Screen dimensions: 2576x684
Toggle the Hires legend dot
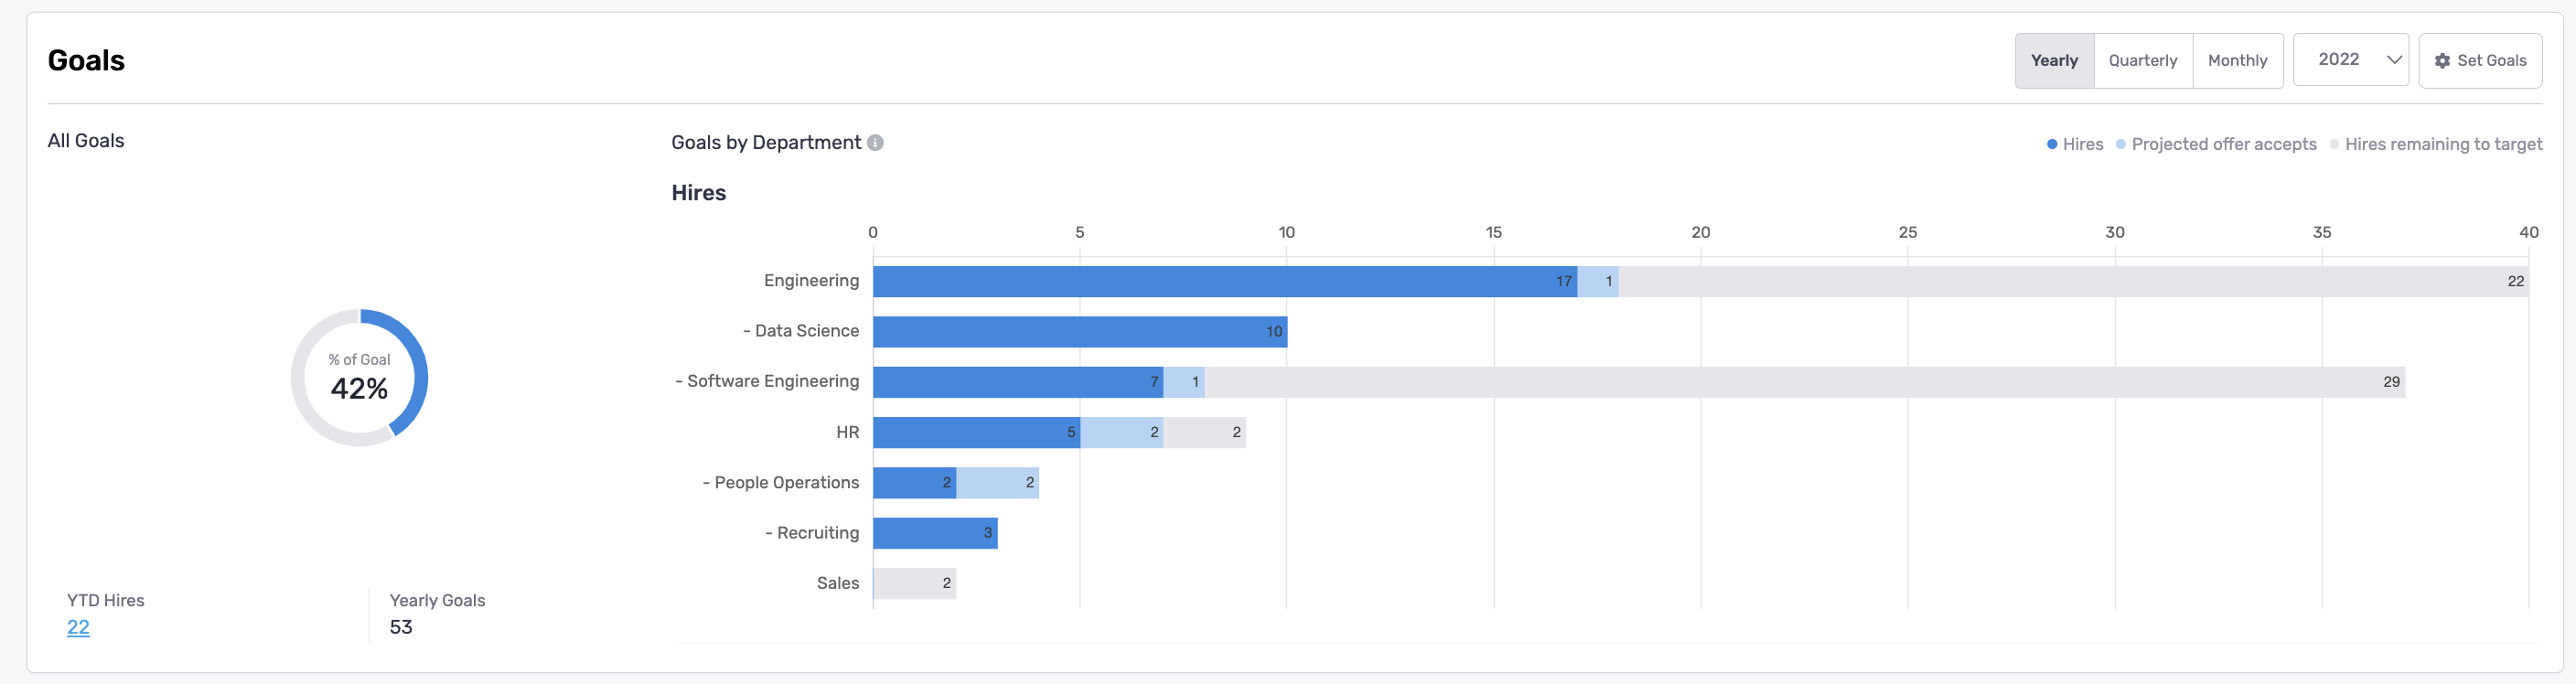(2052, 144)
